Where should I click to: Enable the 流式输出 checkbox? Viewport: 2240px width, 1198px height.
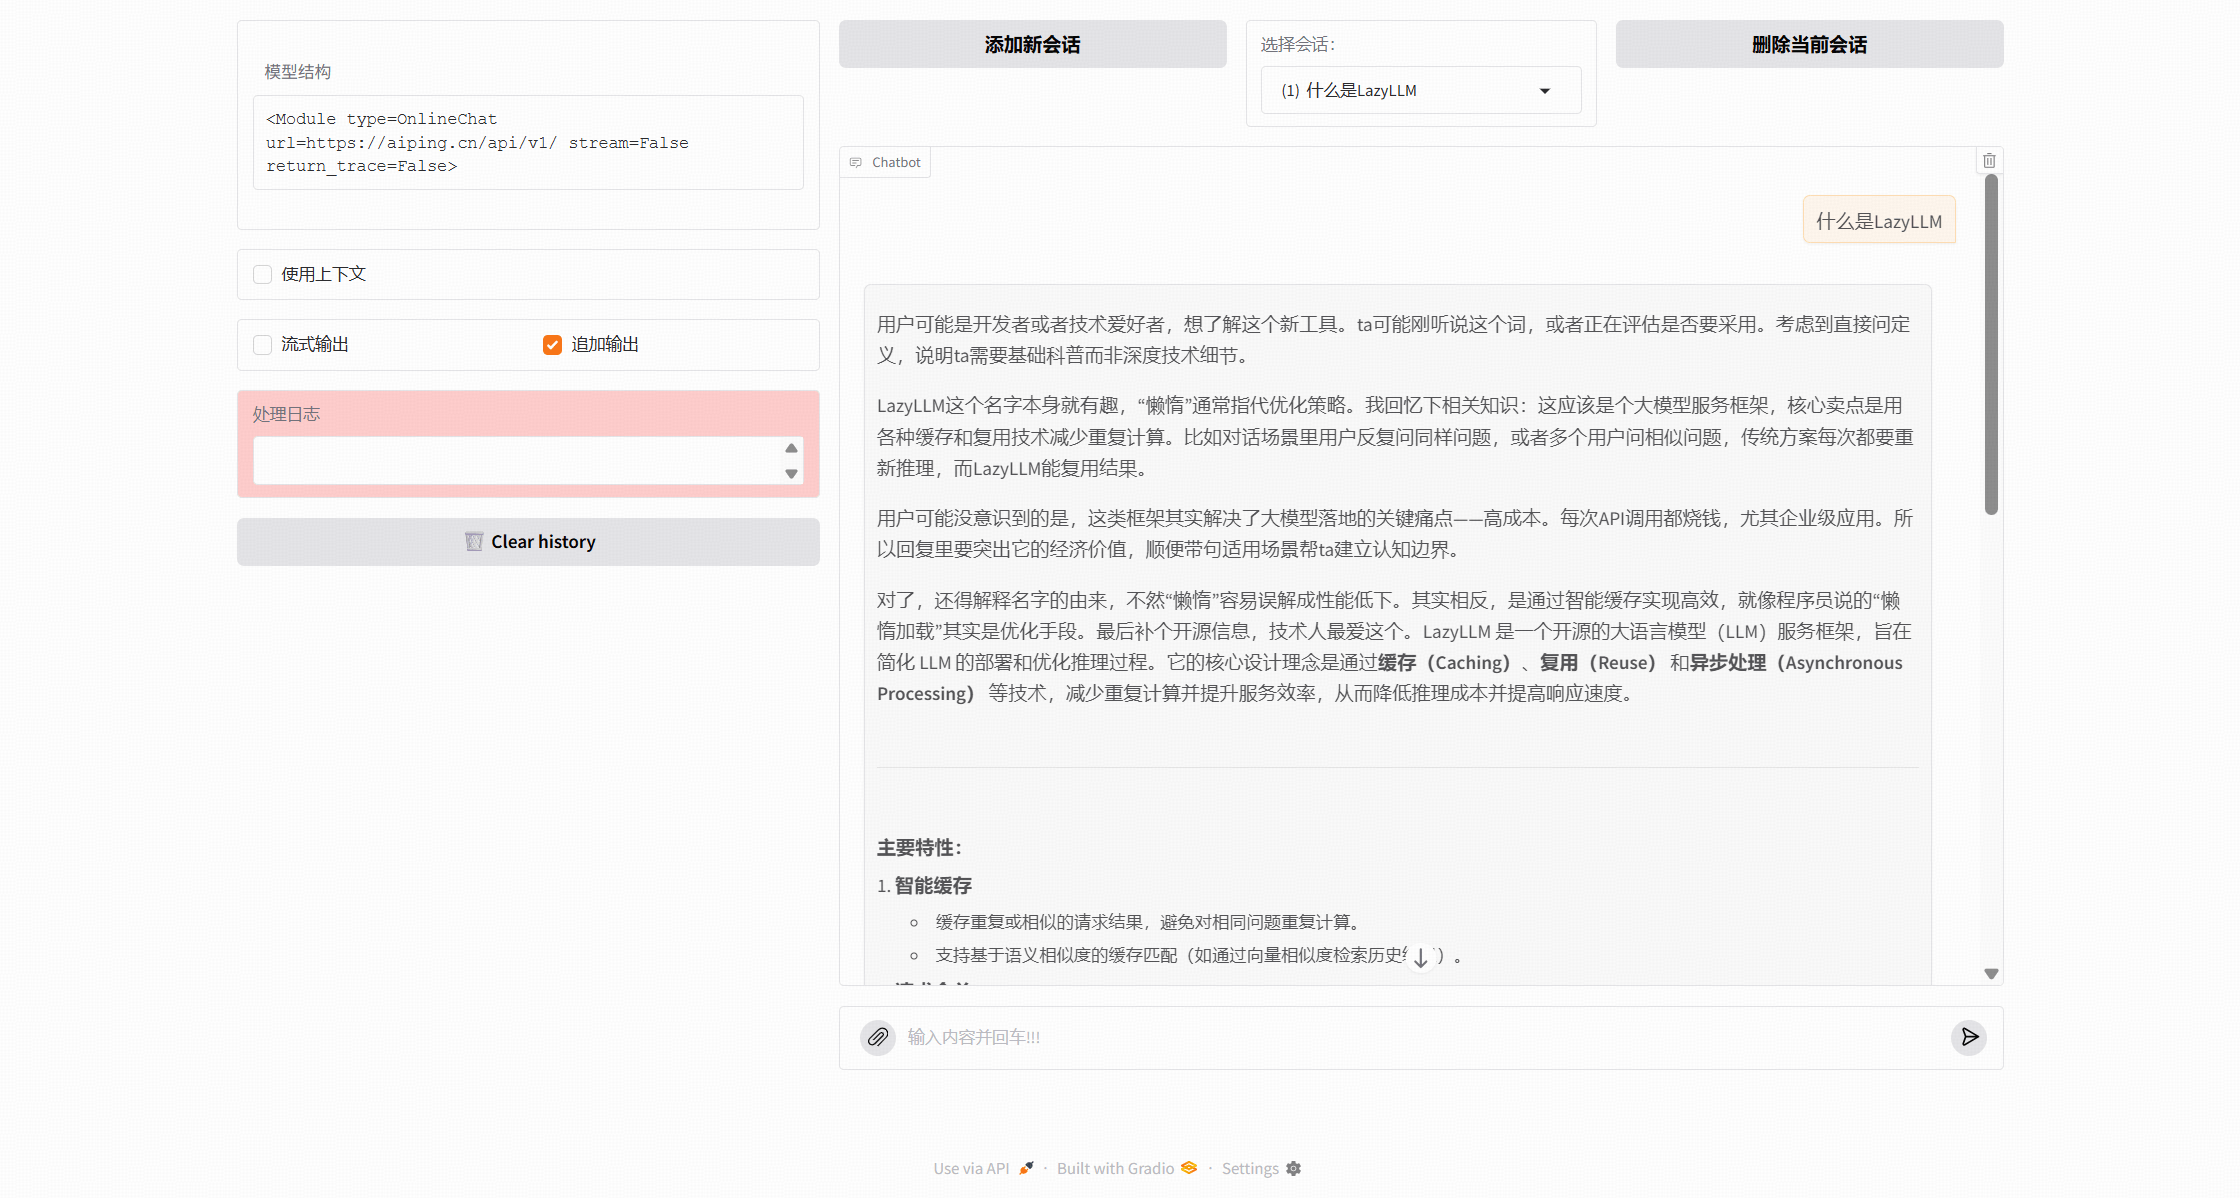(262, 344)
